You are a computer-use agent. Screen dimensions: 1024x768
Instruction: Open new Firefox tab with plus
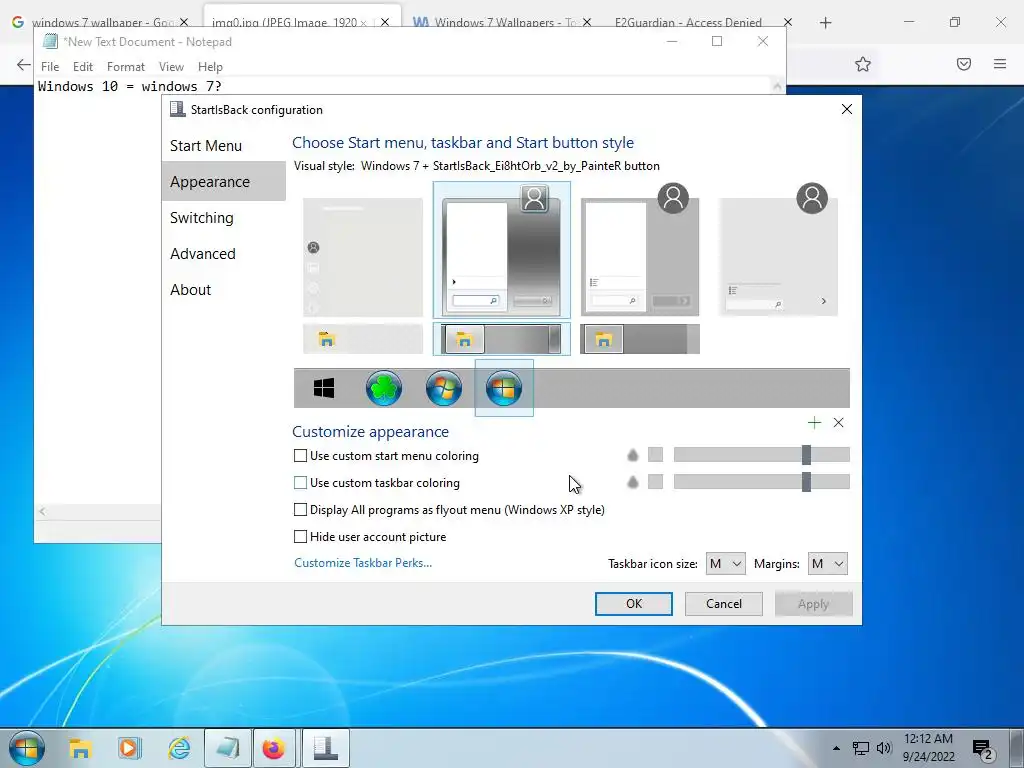click(825, 23)
